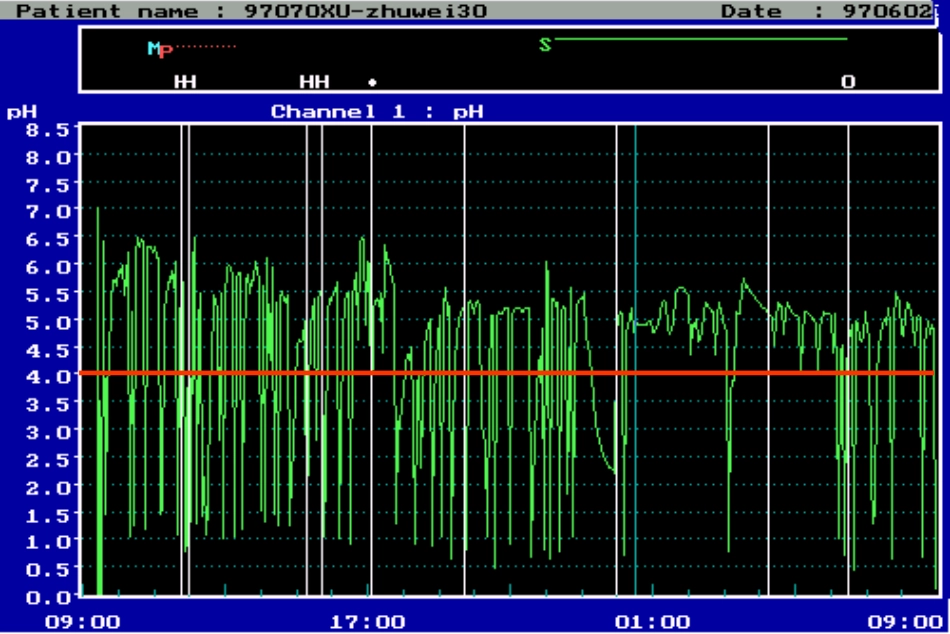This screenshot has height=634, width=950.
Task: Select the green S sleep marker
Action: coord(545,45)
